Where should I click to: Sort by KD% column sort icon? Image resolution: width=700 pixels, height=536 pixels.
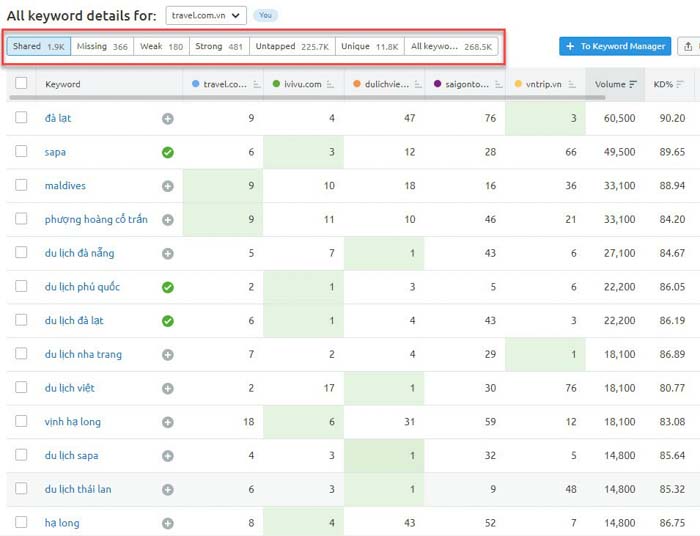click(680, 84)
